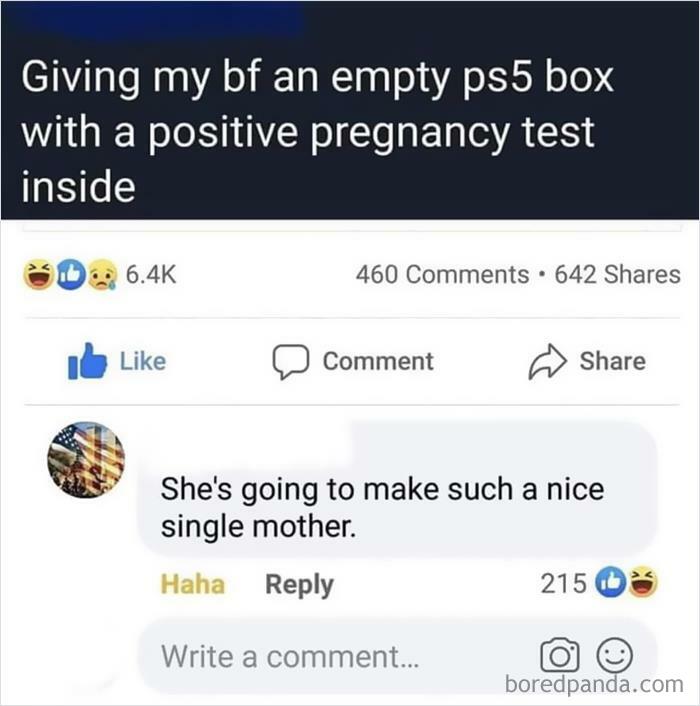700x706 pixels.
Task: Open the commenter's flag profile picture
Action: (x=87, y=461)
